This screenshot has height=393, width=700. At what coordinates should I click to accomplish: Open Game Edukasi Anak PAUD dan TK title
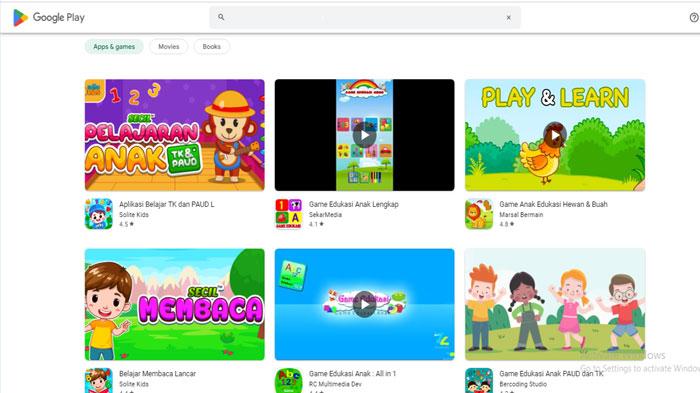pos(551,373)
